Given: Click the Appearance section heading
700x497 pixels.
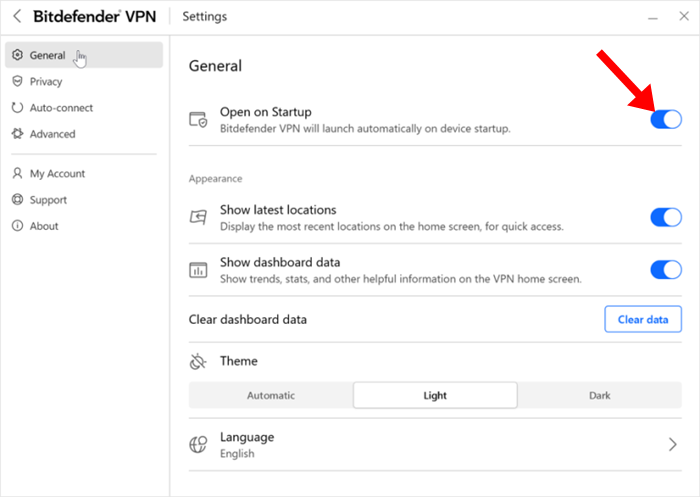Looking at the screenshot, I should [215, 179].
